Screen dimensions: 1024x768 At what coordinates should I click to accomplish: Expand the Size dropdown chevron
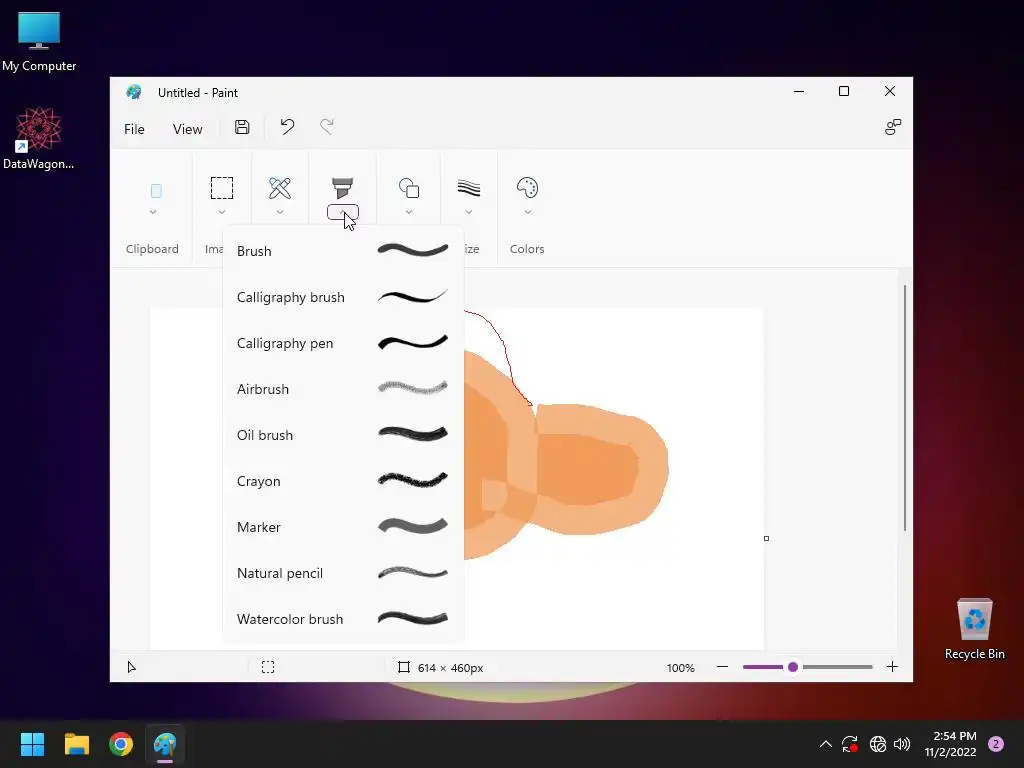tap(469, 212)
